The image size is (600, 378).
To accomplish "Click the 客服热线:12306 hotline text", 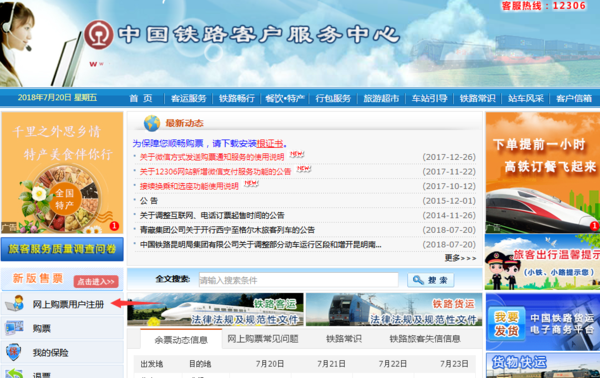I will [543, 6].
